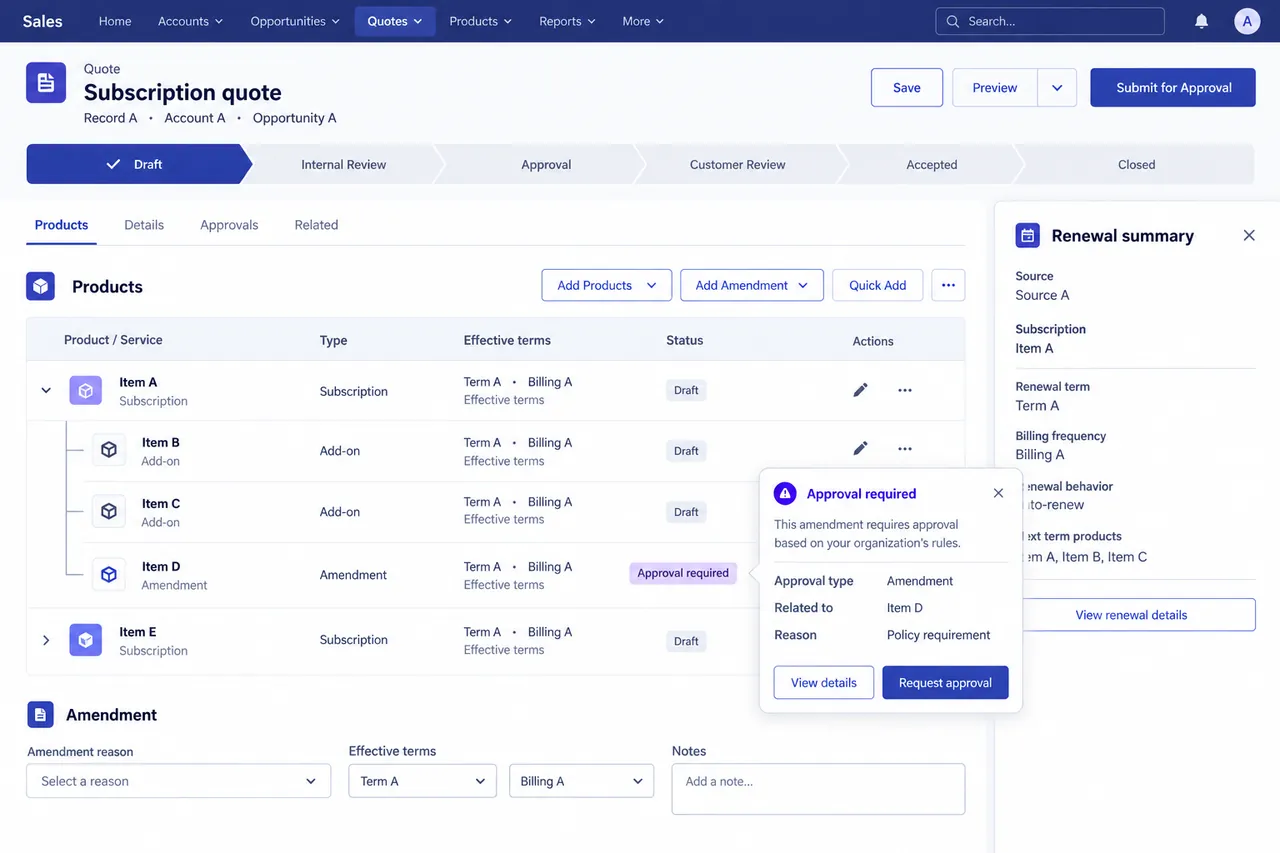Switch to the Related tab
The image size is (1280, 853).
coord(316,225)
